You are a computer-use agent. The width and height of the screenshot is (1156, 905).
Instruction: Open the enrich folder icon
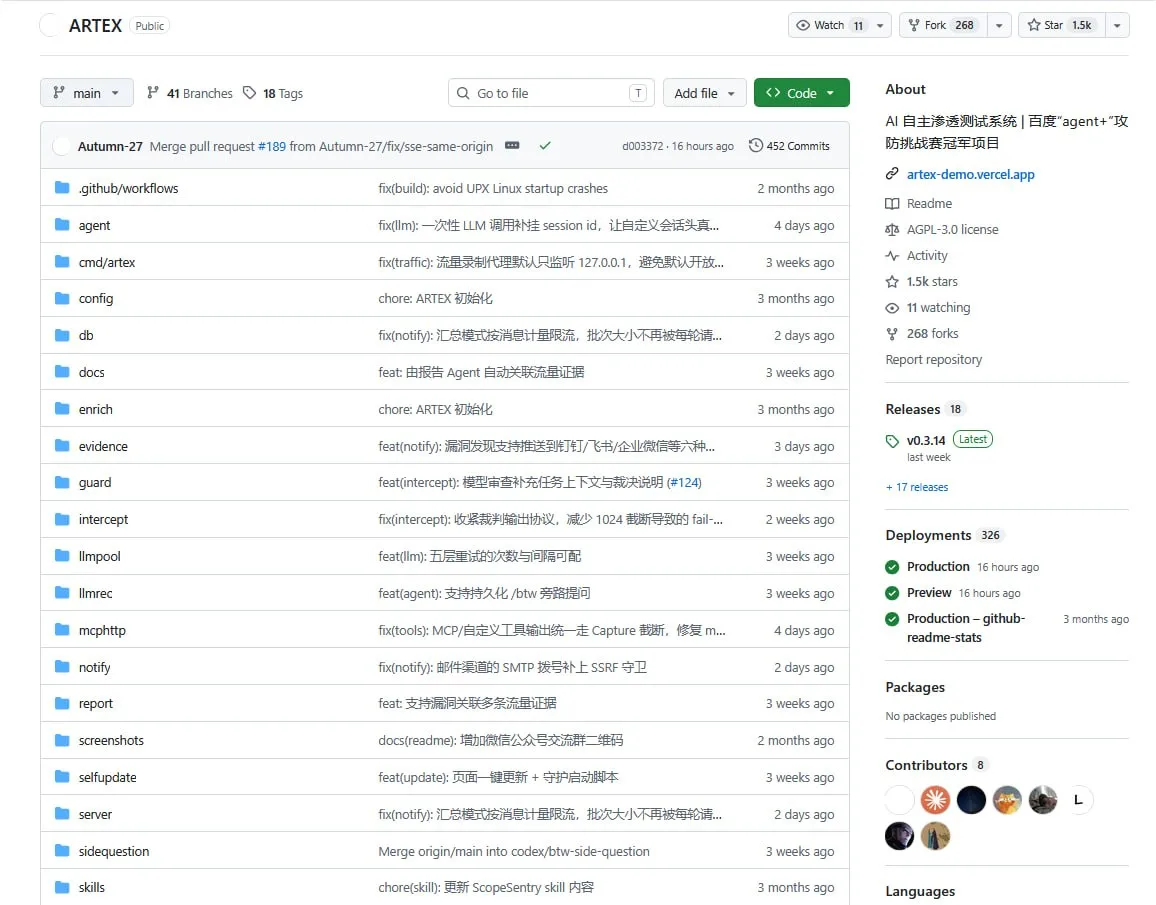(x=62, y=408)
